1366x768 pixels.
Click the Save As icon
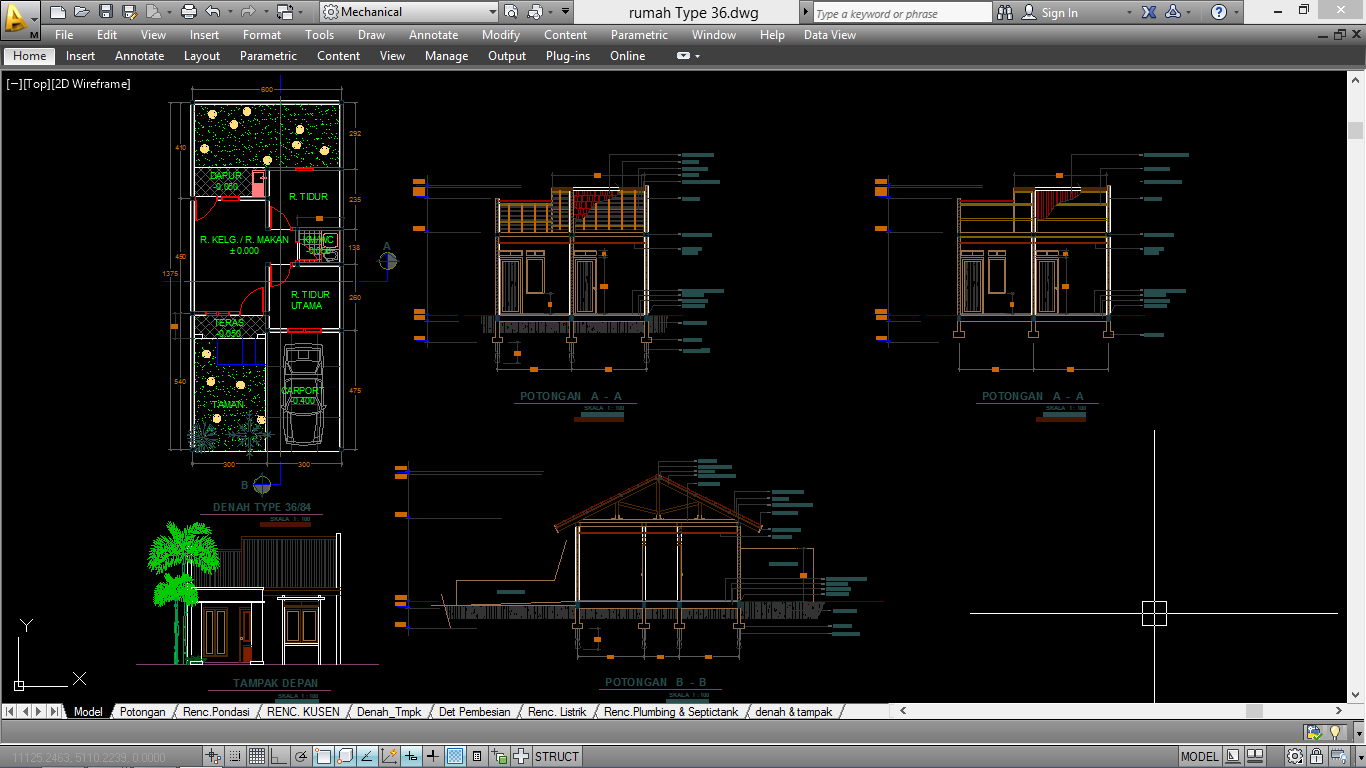[x=129, y=12]
